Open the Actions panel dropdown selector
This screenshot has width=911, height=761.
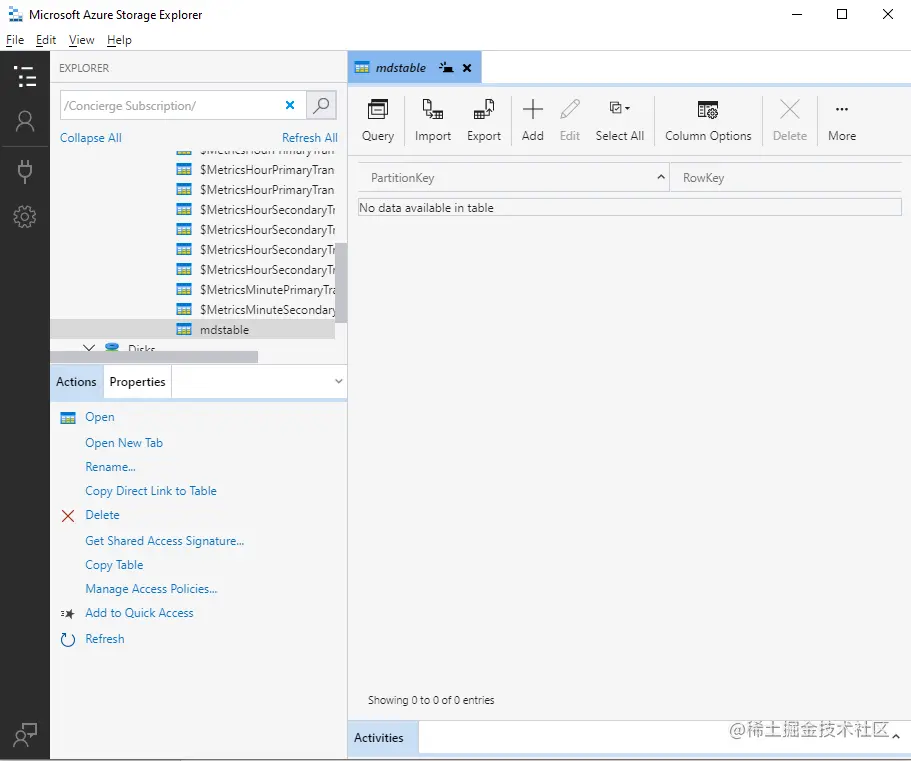(339, 381)
